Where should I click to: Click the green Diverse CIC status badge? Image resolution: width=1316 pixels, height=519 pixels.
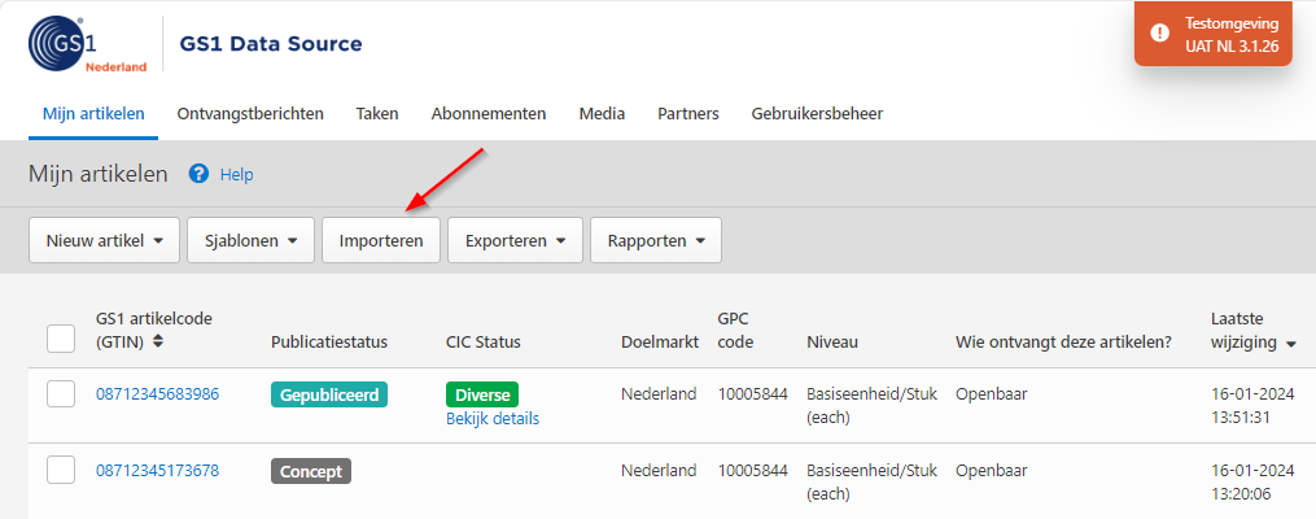click(x=482, y=395)
